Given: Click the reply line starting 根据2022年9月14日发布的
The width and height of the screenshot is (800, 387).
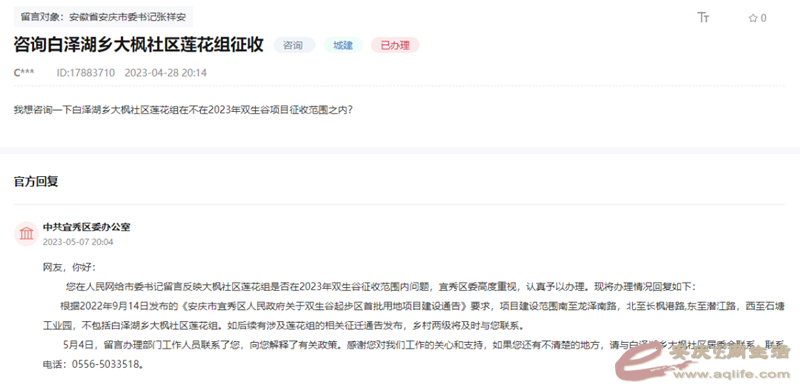Looking at the screenshot, I should (422, 306).
